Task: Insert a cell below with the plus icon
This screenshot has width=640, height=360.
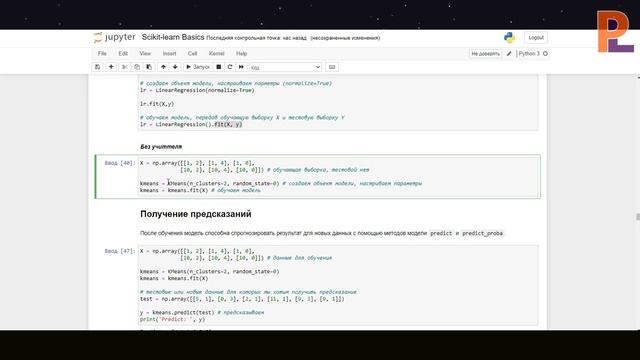Action: click(x=111, y=67)
